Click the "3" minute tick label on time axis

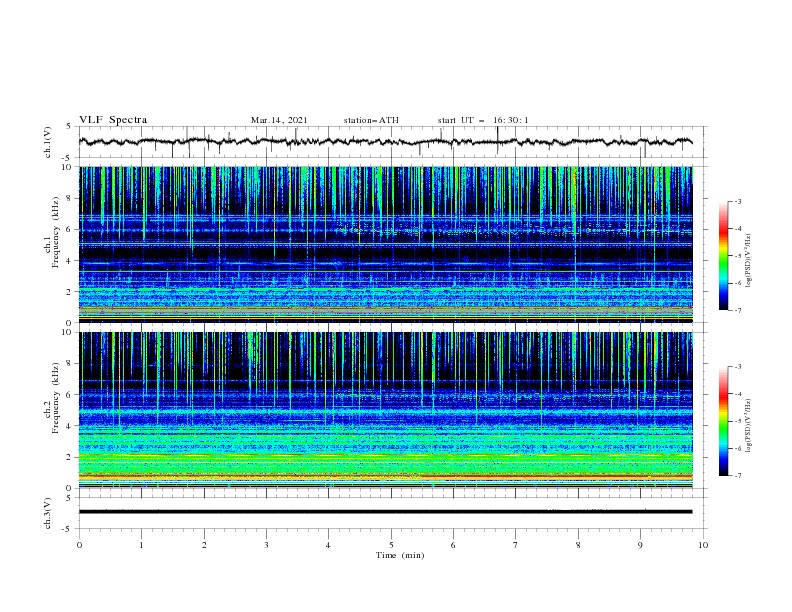point(266,545)
